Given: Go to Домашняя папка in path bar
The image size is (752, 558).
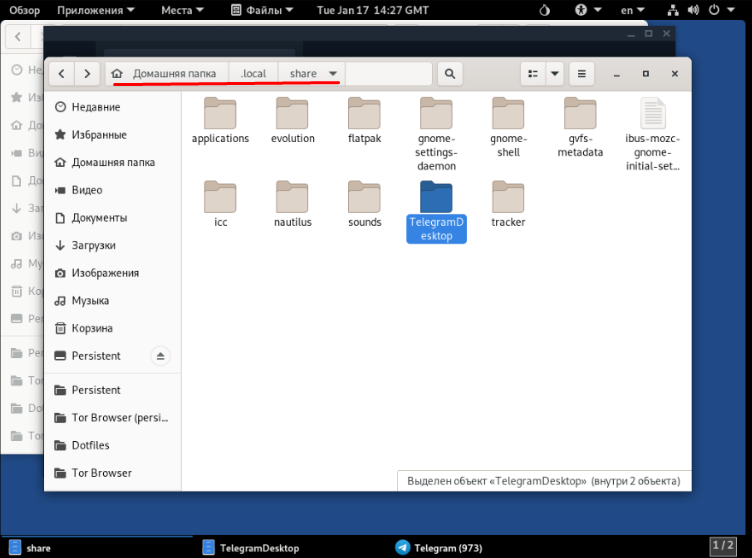Looking at the screenshot, I should (x=173, y=74).
